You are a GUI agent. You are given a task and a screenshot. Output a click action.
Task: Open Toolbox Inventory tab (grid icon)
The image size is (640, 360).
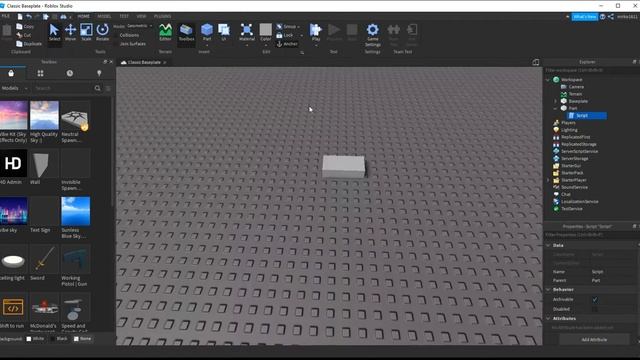[40, 73]
